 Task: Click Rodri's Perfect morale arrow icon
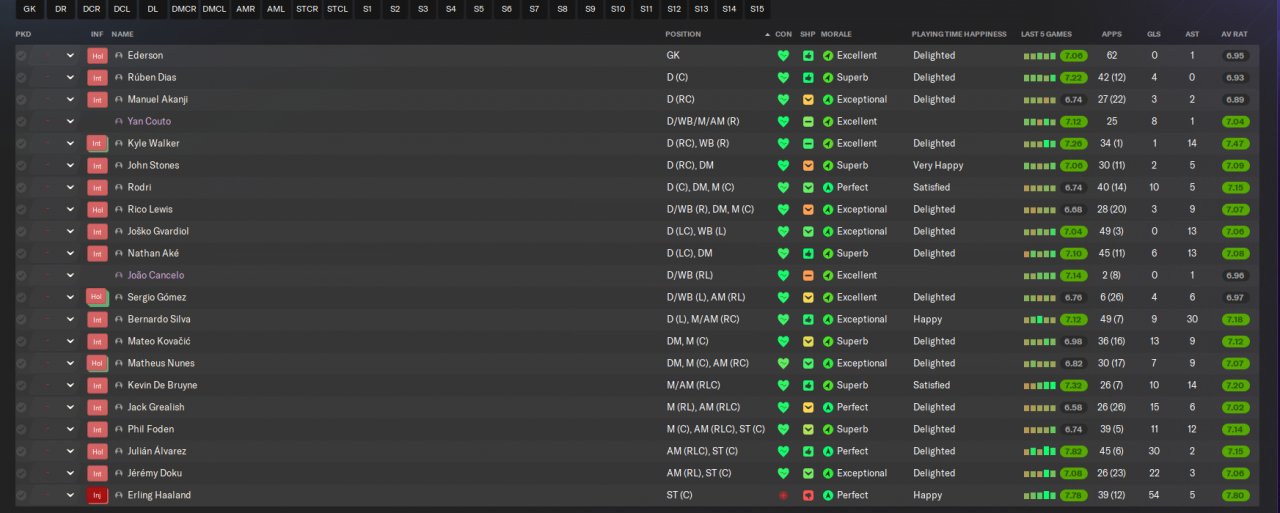coord(828,188)
